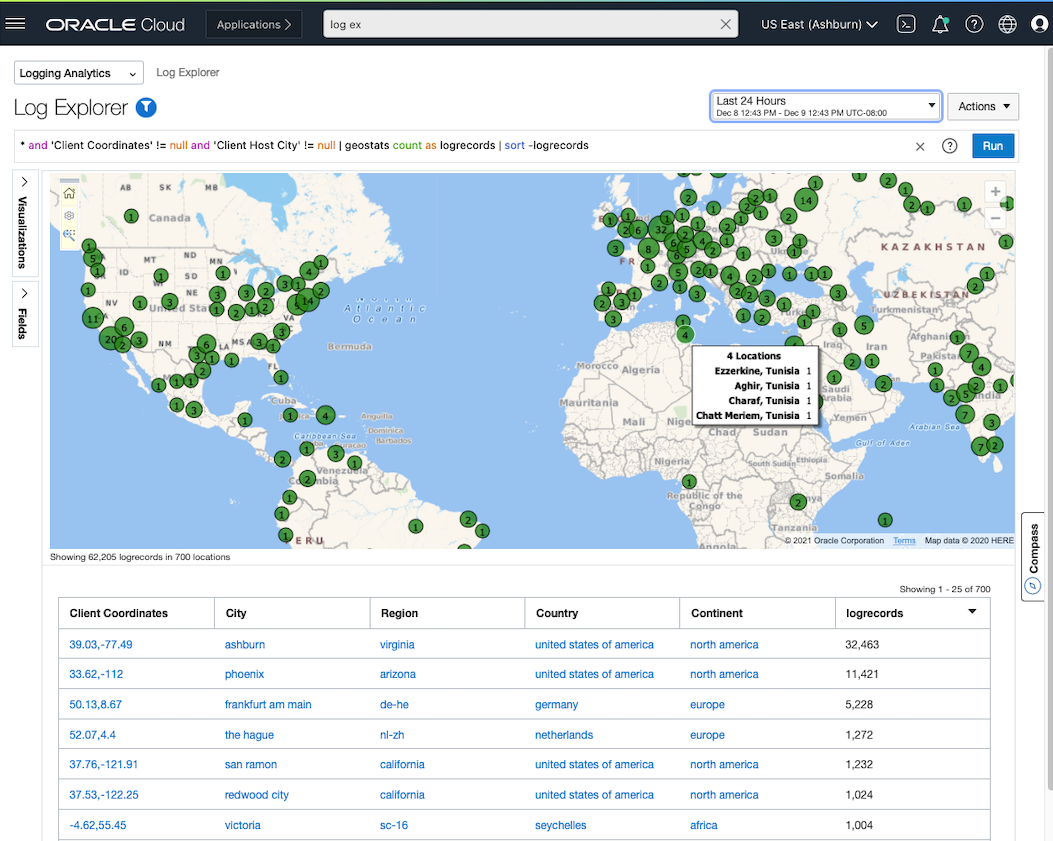
Task: Reset map view with the home icon
Action: [69, 194]
